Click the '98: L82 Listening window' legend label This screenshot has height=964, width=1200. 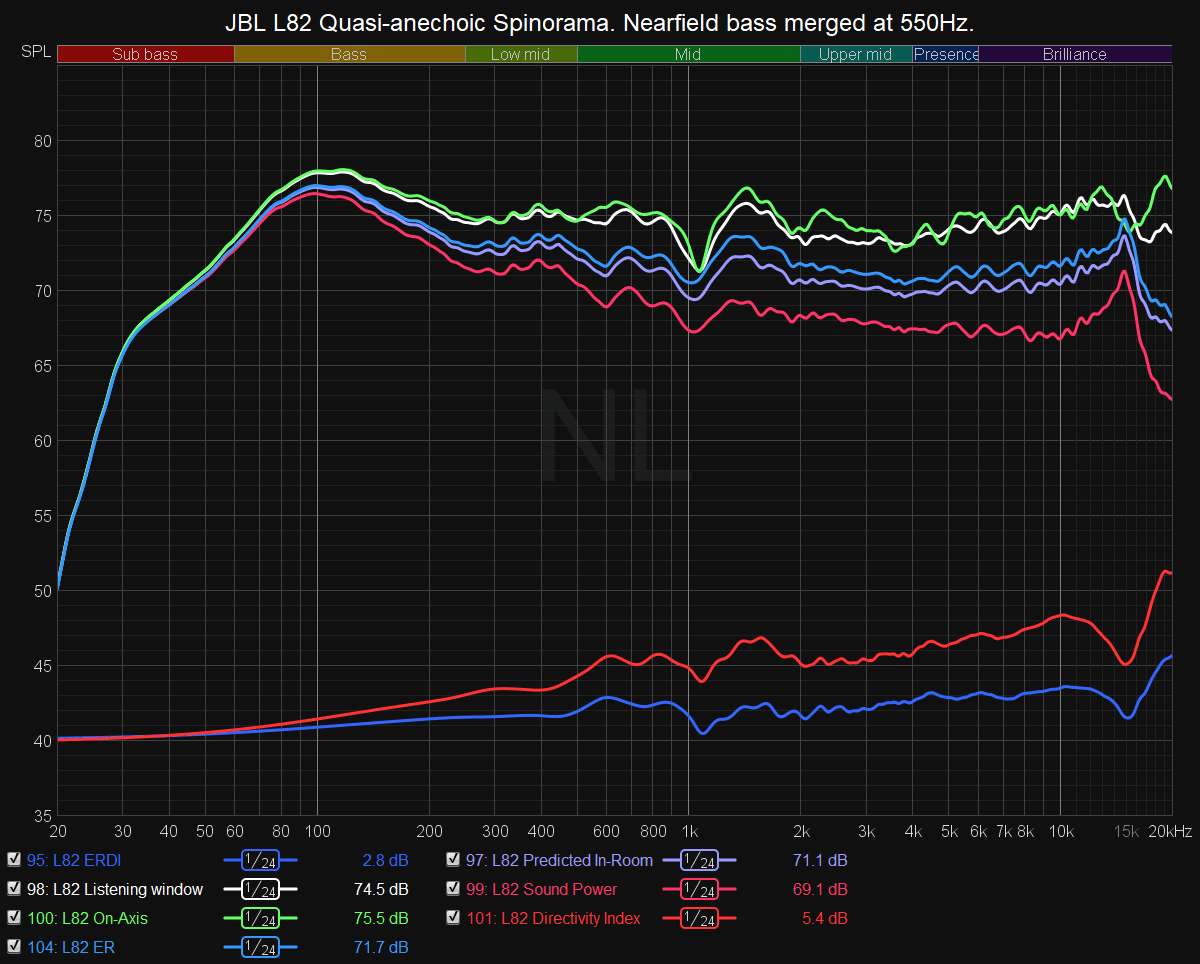115,889
